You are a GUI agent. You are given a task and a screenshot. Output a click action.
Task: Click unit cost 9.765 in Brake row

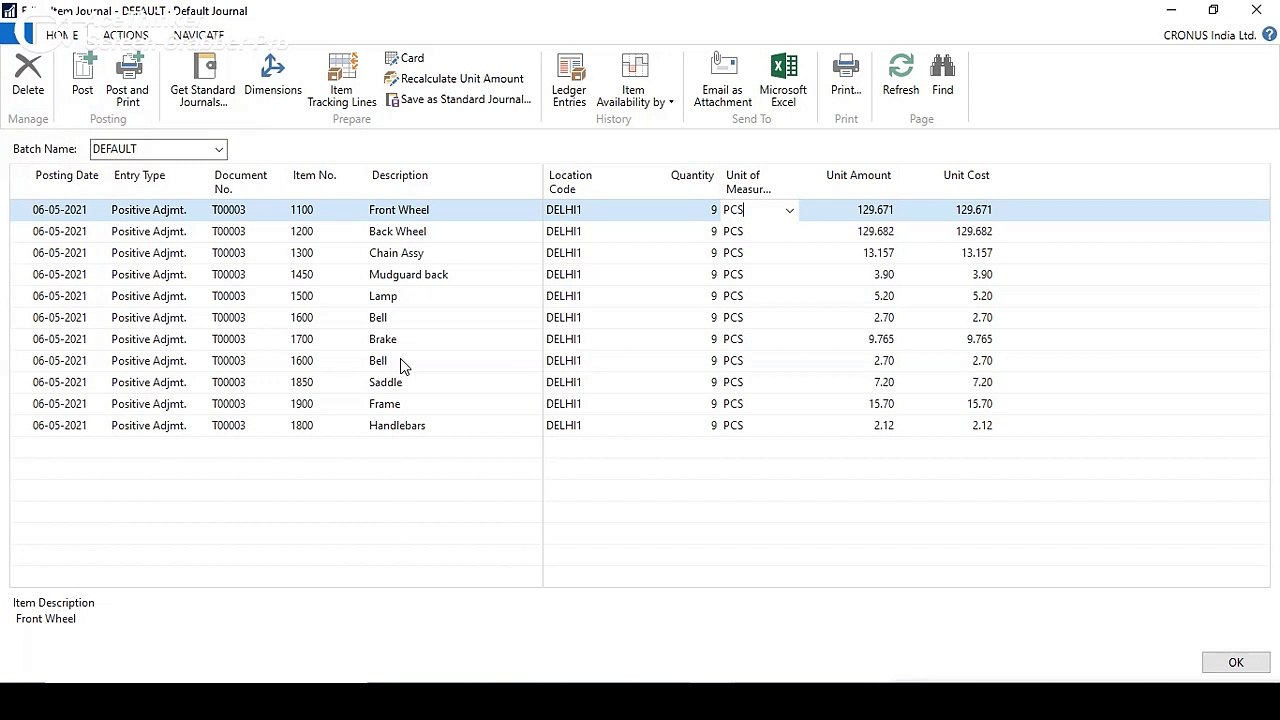click(979, 339)
